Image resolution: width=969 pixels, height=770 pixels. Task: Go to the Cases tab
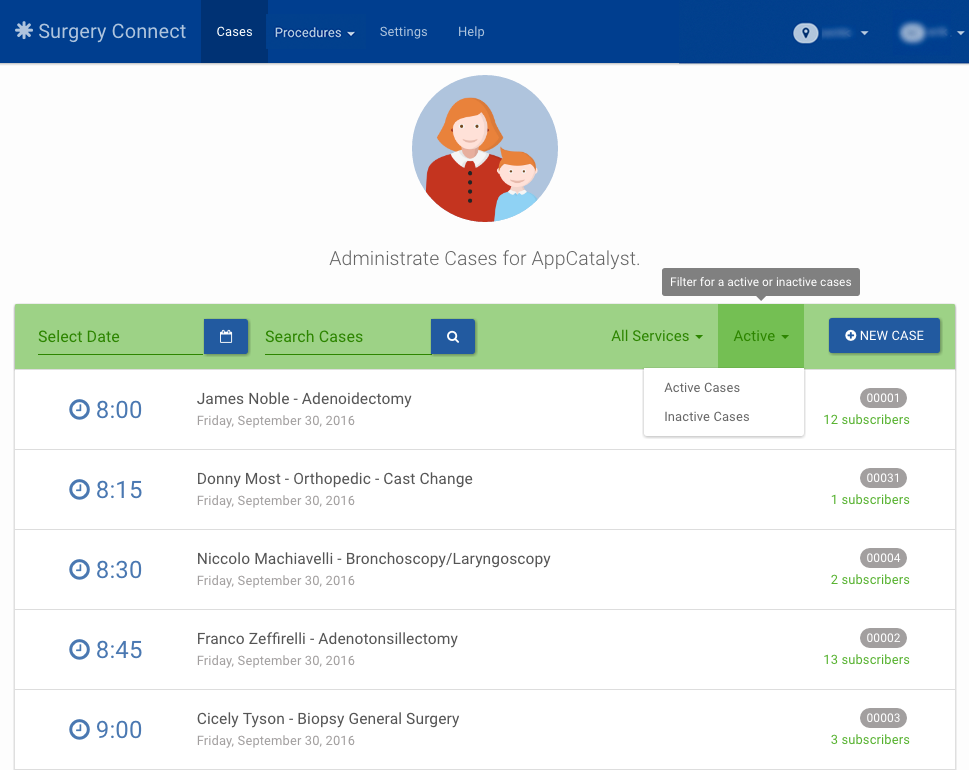coord(234,32)
